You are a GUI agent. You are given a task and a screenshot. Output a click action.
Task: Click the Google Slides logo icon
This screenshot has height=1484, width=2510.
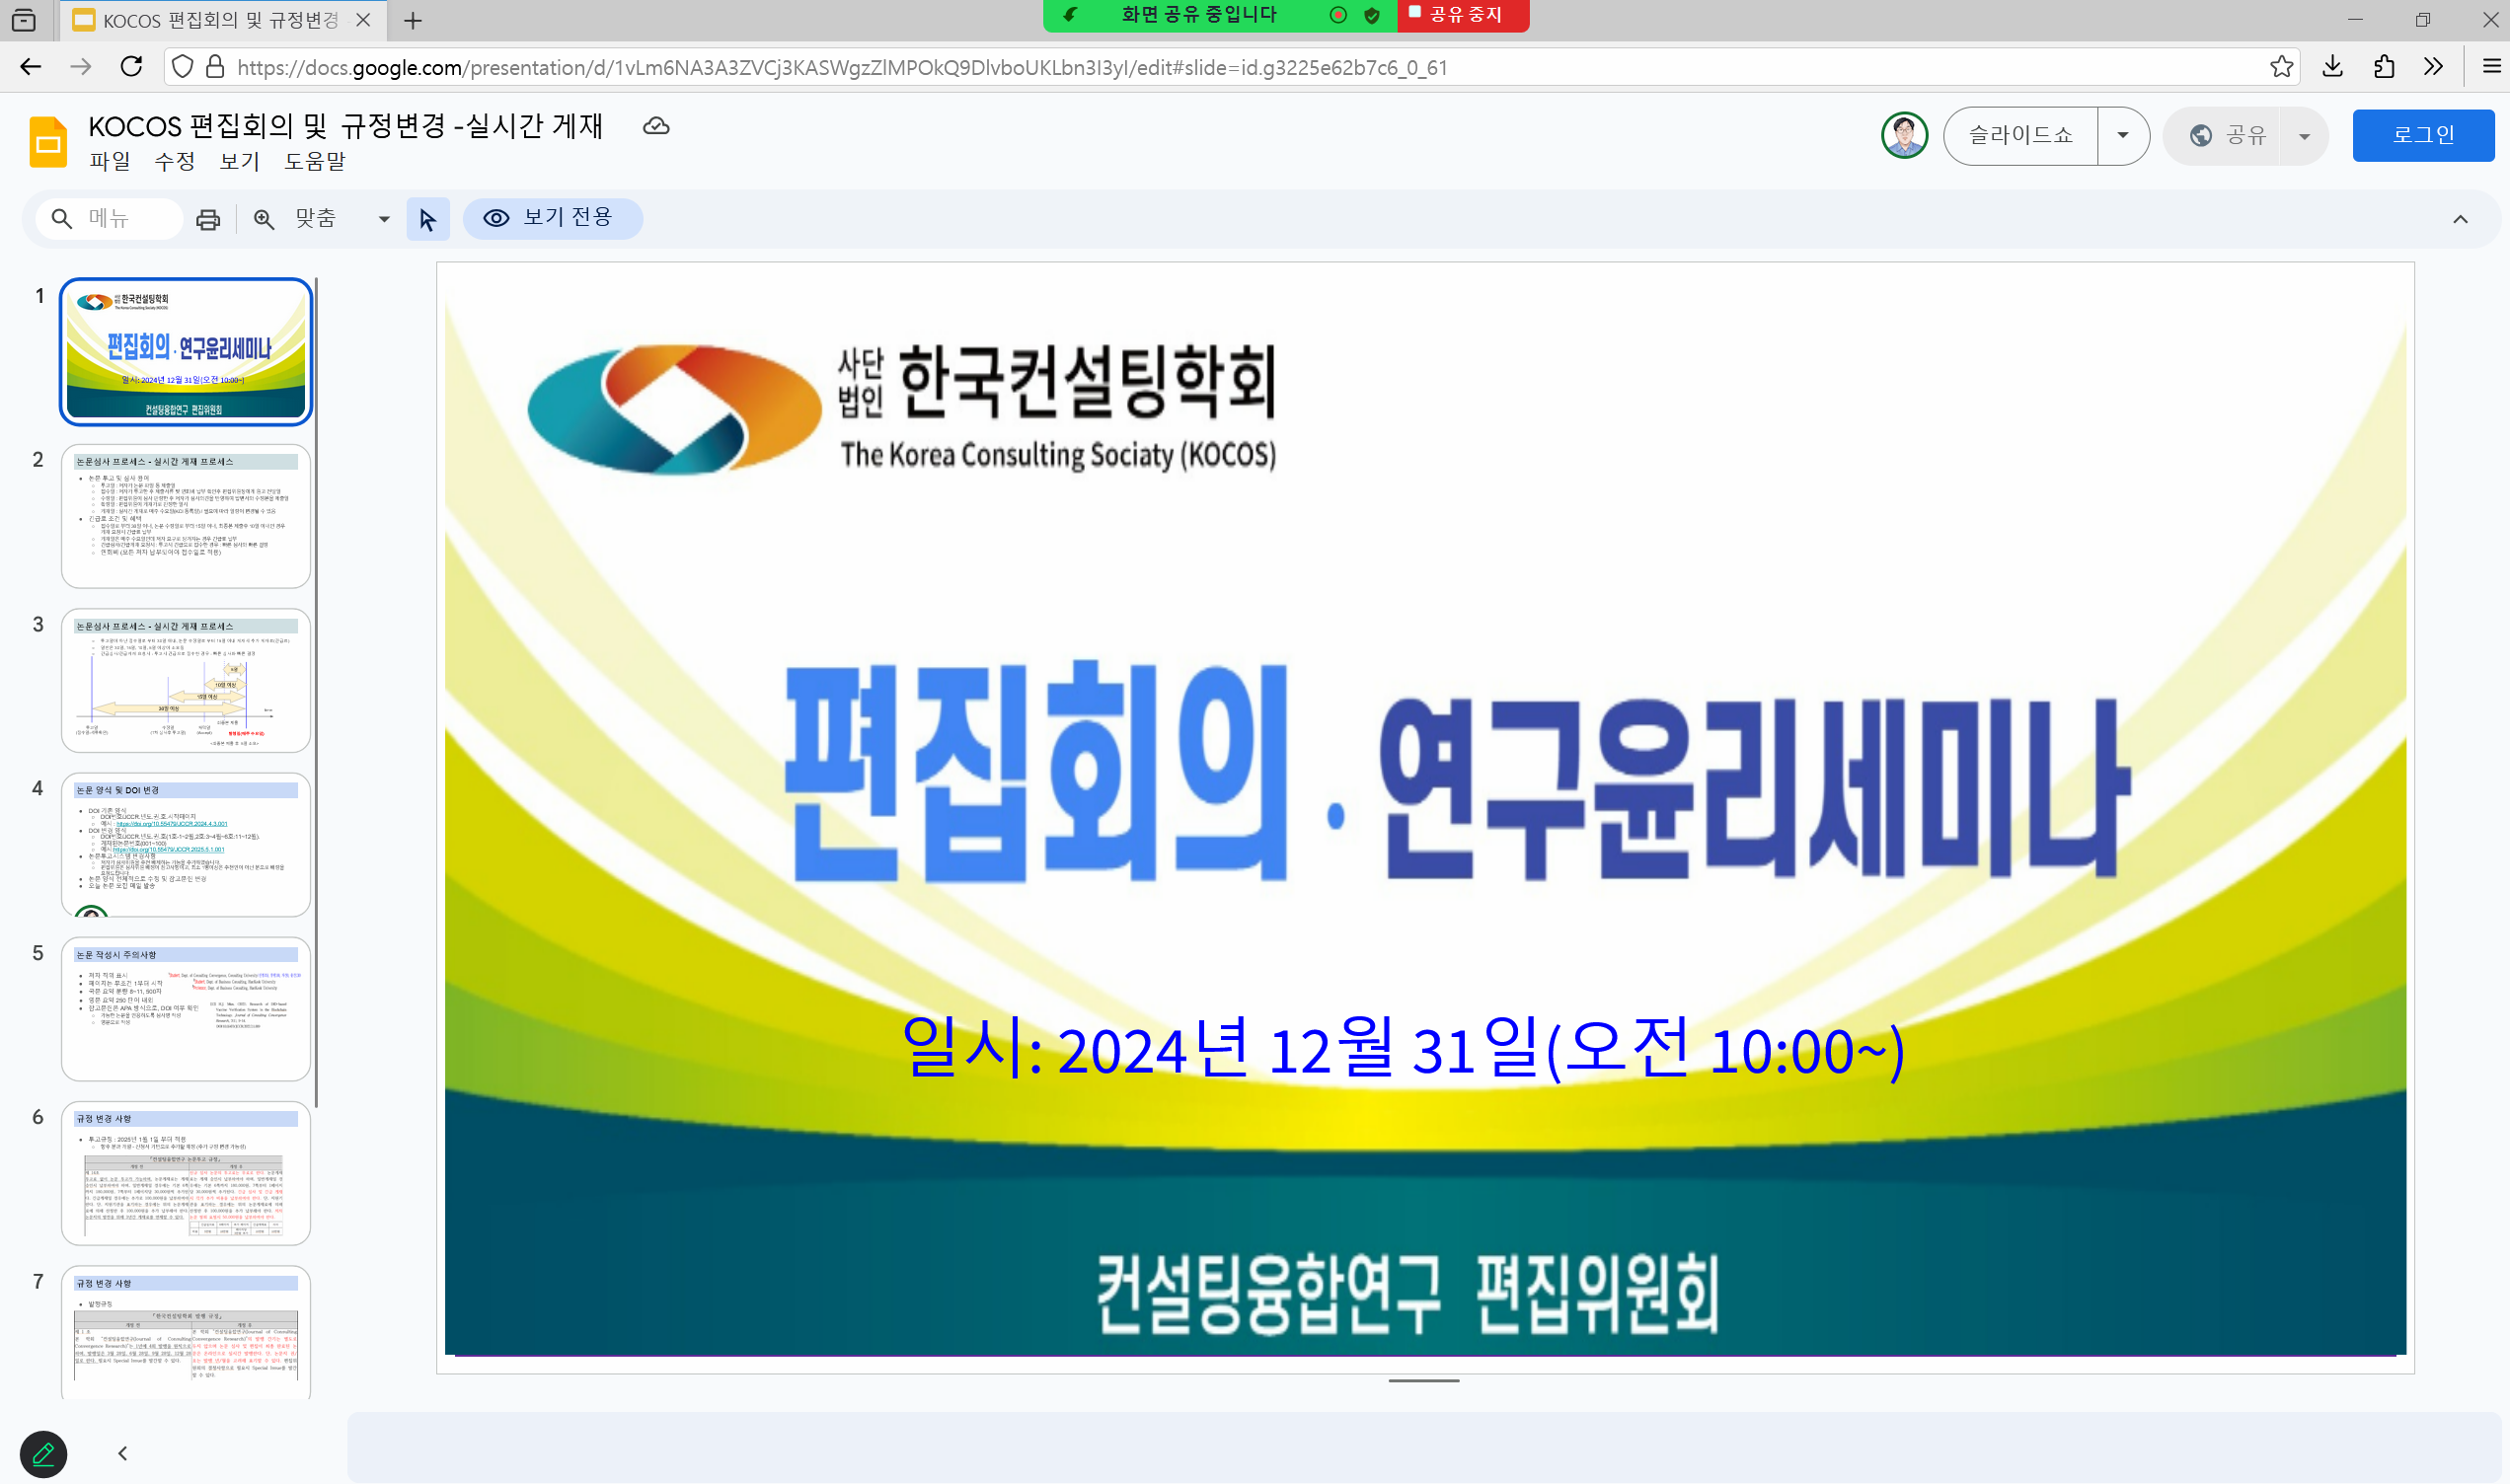point(48,142)
